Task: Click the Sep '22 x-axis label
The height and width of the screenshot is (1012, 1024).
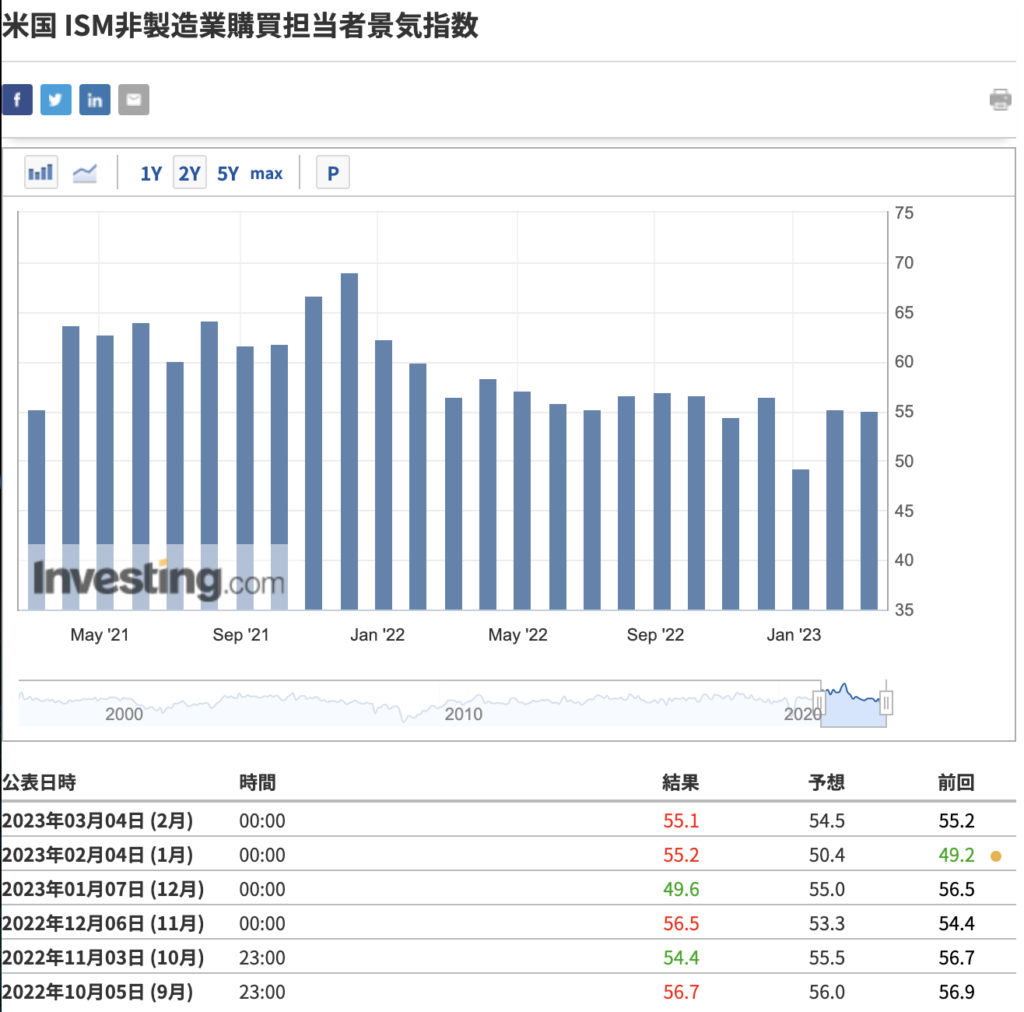Action: (655, 635)
